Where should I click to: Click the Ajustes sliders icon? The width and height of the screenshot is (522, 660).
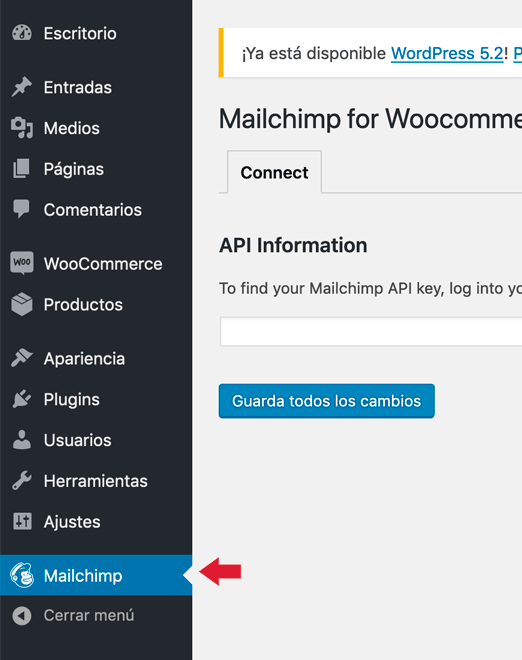22,522
